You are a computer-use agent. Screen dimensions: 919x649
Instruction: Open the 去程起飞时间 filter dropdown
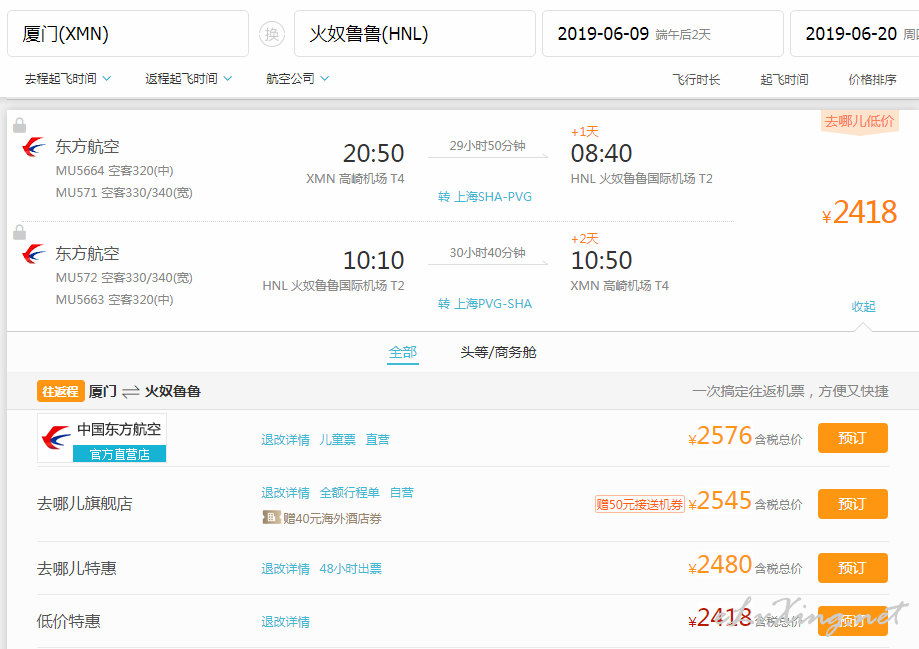coord(67,79)
